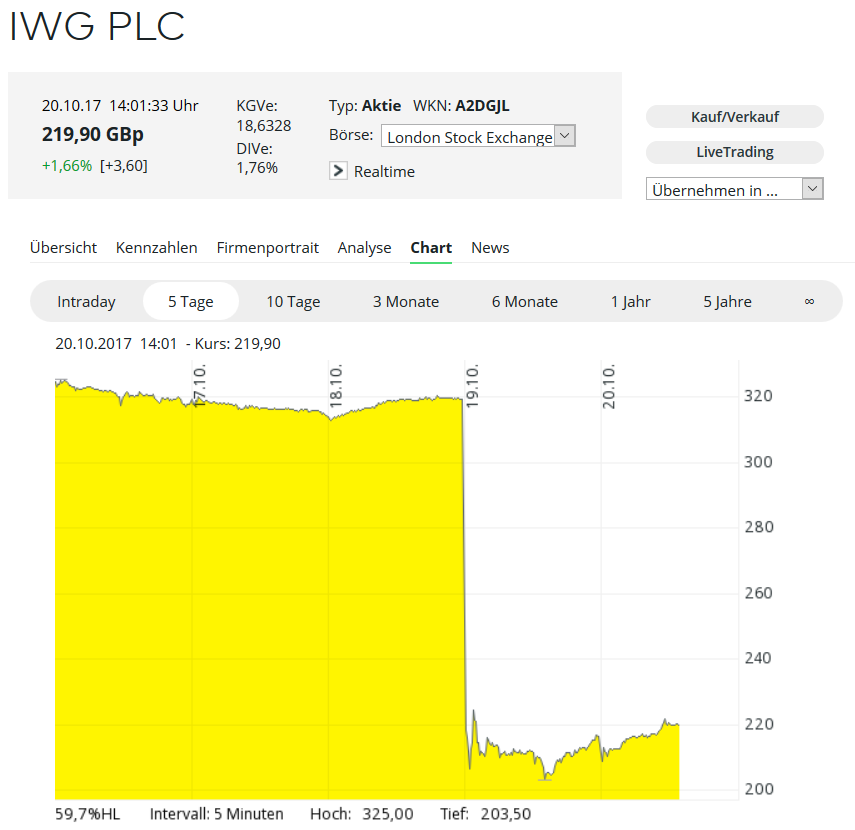Select the 5 Tage time range
Viewport: 855px width, 830px height.
[190, 302]
